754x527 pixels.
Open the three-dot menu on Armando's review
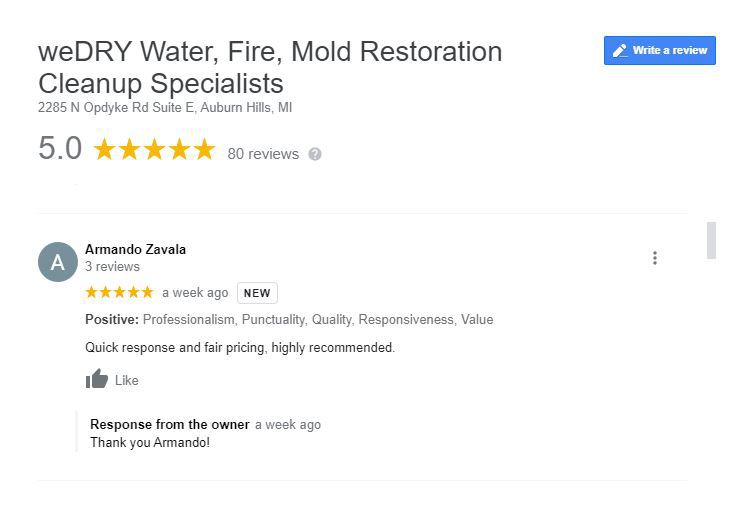[654, 258]
